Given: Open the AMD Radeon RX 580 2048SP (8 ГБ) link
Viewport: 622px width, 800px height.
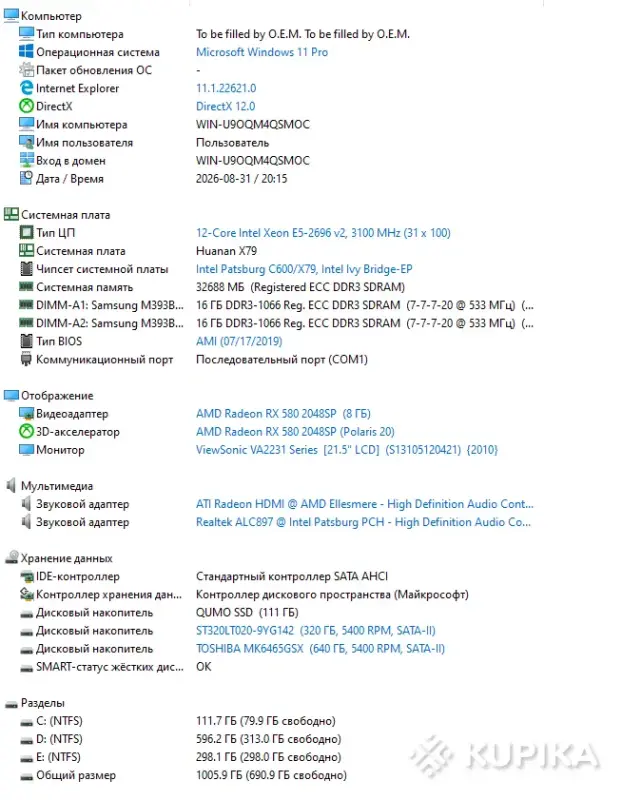Looking at the screenshot, I should (x=283, y=413).
